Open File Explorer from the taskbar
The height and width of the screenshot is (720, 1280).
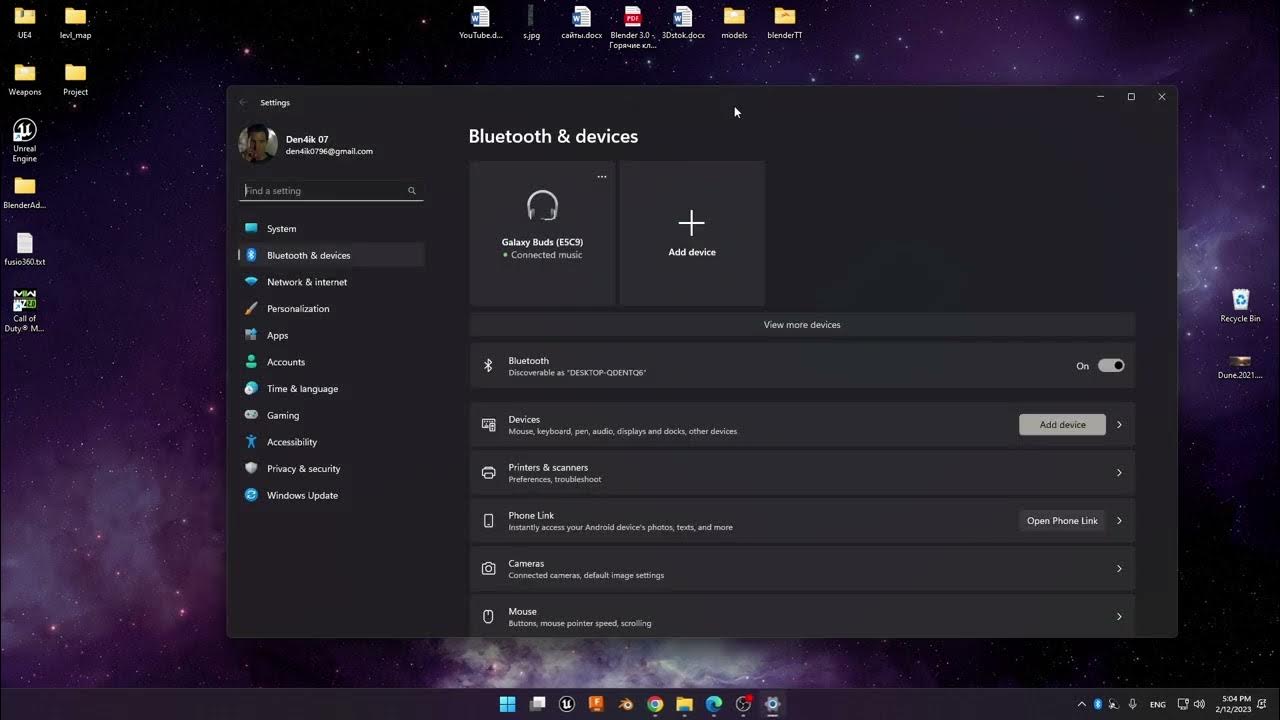684,704
